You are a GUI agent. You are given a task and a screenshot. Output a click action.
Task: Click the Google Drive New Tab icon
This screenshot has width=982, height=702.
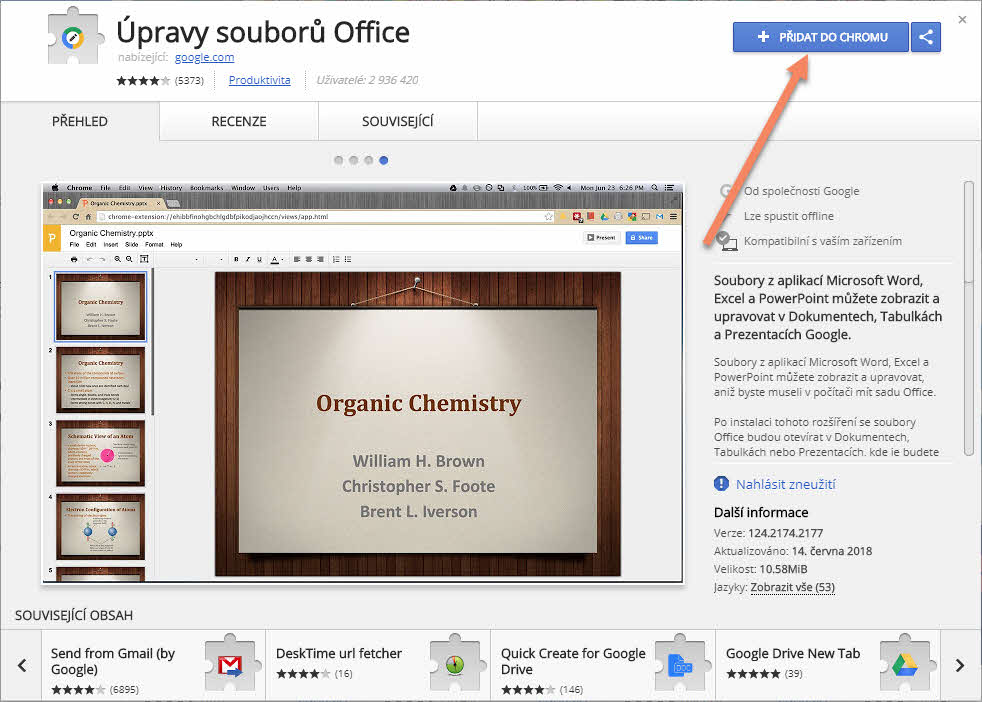coord(906,665)
